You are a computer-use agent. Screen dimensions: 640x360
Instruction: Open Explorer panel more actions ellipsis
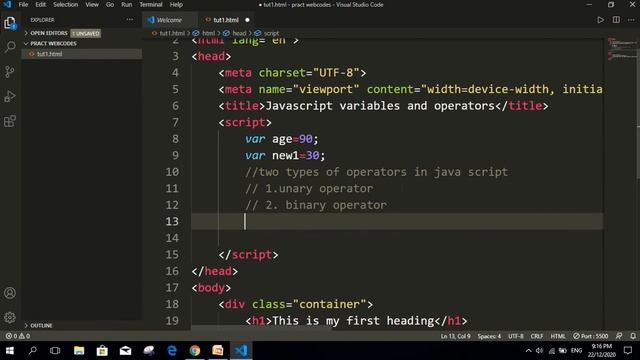tap(129, 20)
